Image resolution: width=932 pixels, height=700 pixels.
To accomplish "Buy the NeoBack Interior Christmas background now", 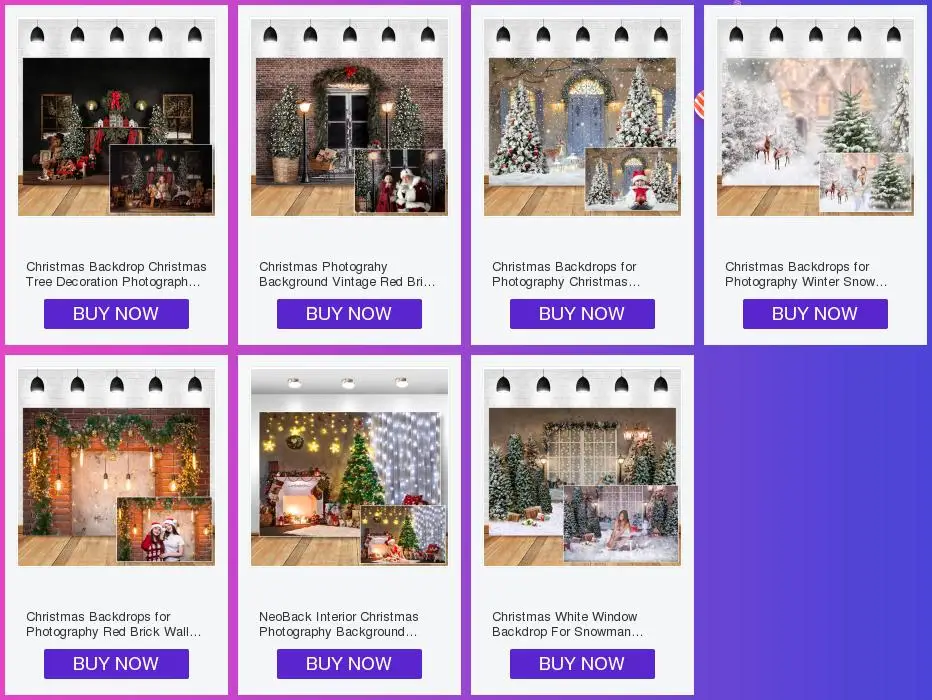I will pos(350,664).
